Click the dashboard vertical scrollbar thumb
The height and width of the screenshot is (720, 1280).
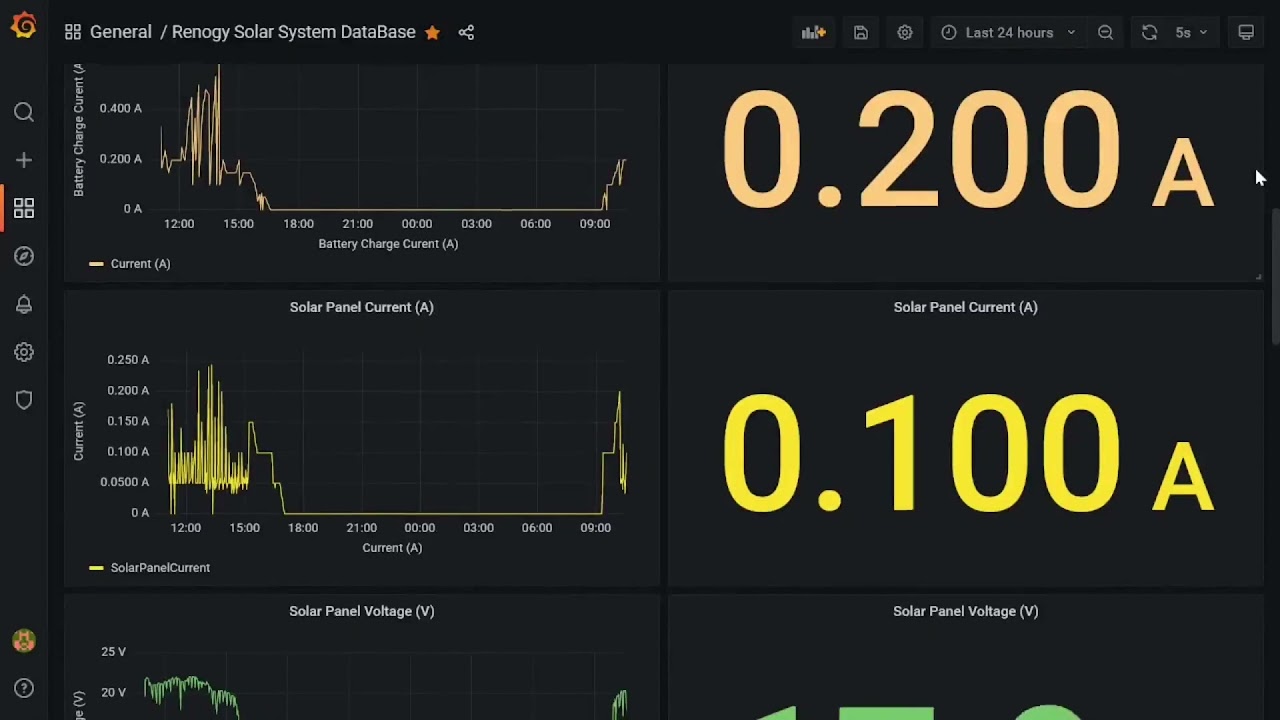pos(1275,277)
